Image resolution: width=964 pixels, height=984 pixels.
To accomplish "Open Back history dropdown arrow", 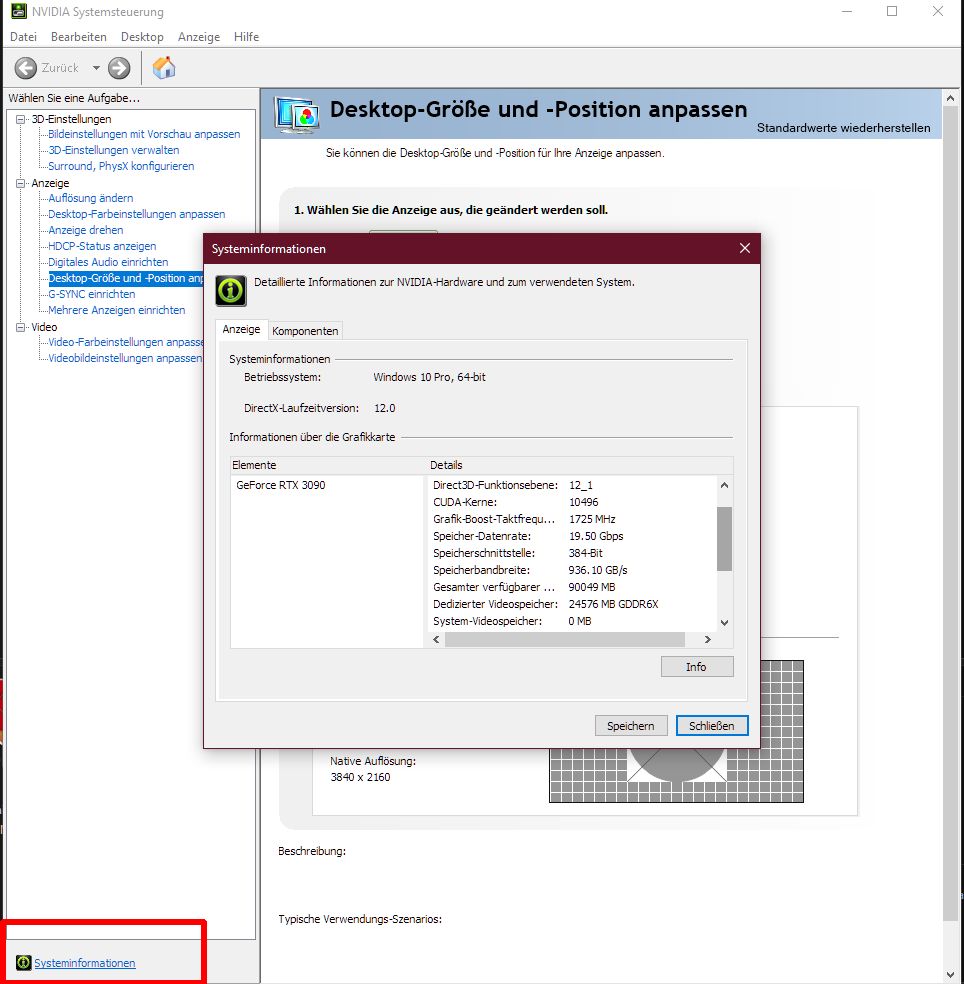I will 96,68.
